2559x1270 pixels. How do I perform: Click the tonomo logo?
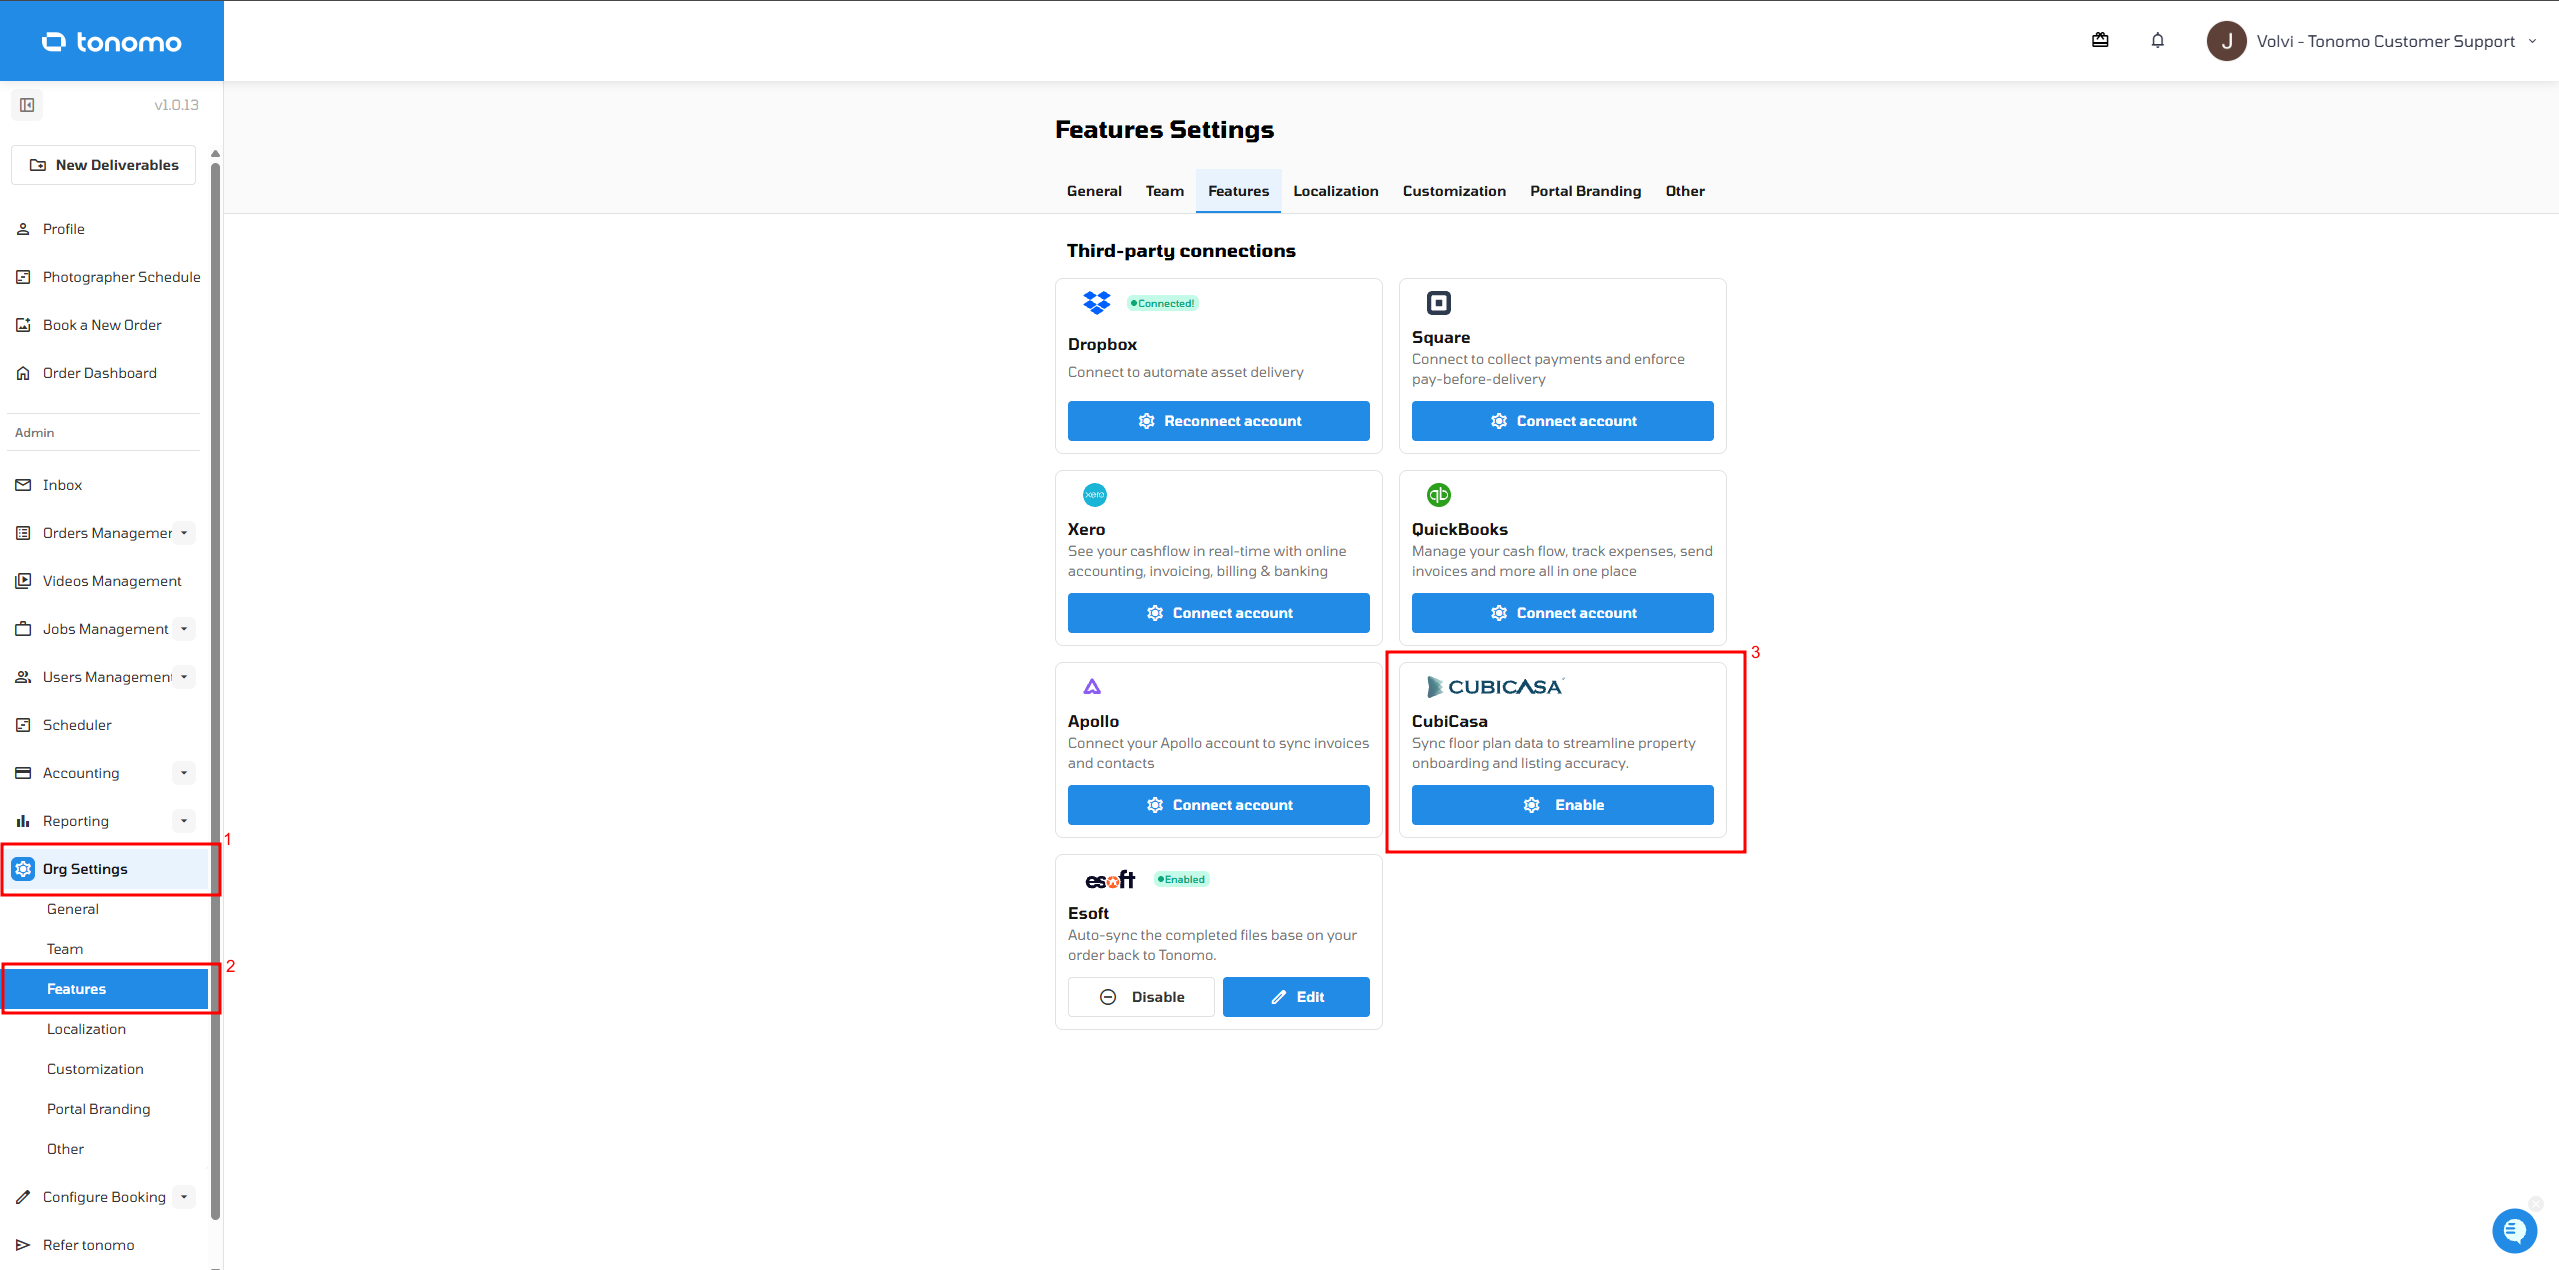click(111, 41)
